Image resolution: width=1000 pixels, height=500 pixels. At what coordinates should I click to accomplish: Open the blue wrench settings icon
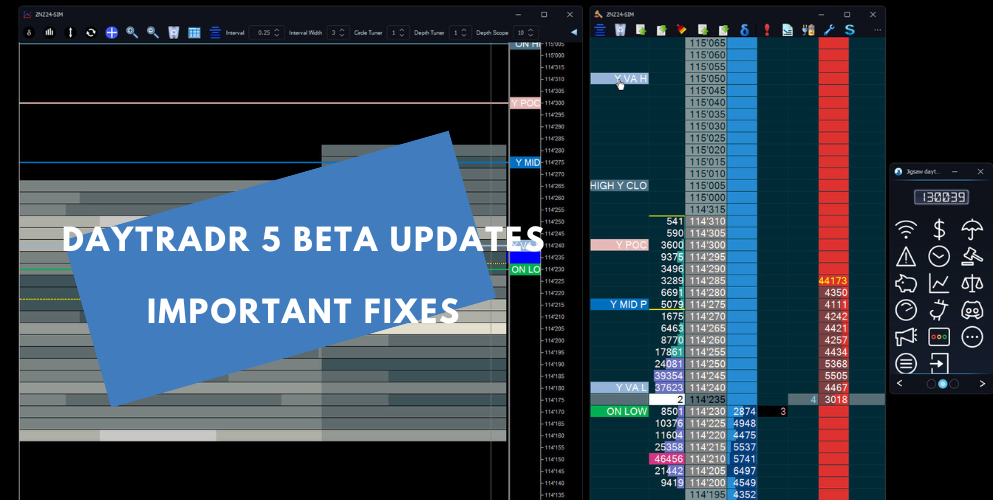(x=829, y=29)
